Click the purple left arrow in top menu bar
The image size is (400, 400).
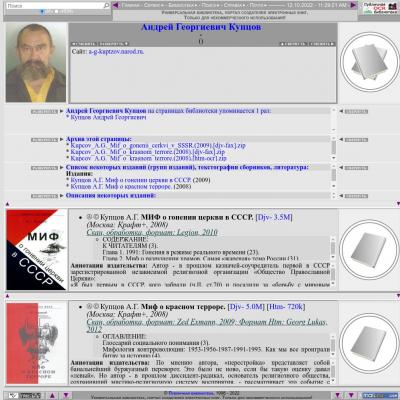pos(116,5)
